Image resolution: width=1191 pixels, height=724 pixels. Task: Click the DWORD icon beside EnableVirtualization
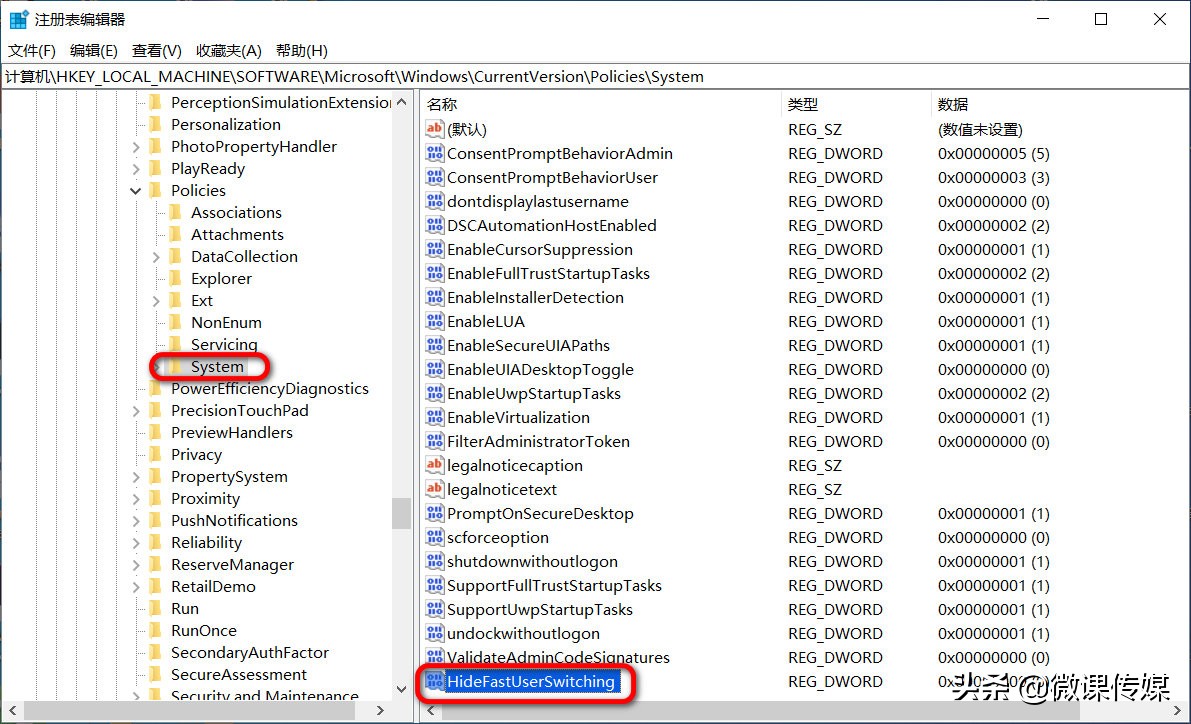pyautogui.click(x=434, y=416)
